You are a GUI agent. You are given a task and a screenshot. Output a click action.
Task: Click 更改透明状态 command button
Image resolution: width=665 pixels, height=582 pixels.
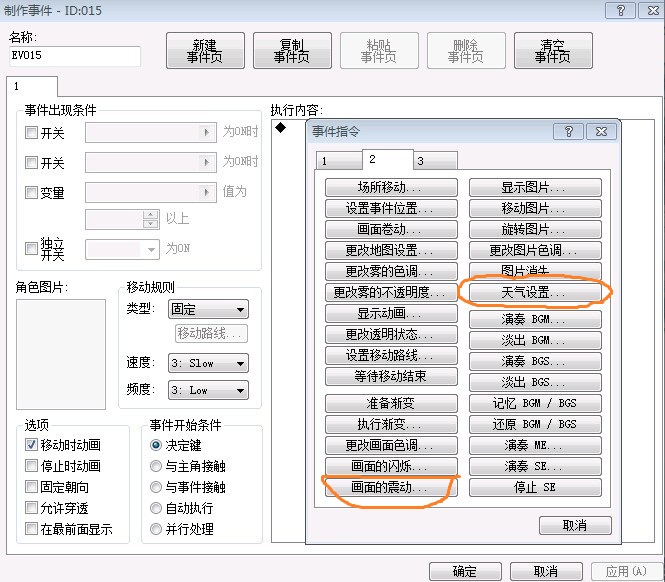tap(391, 334)
